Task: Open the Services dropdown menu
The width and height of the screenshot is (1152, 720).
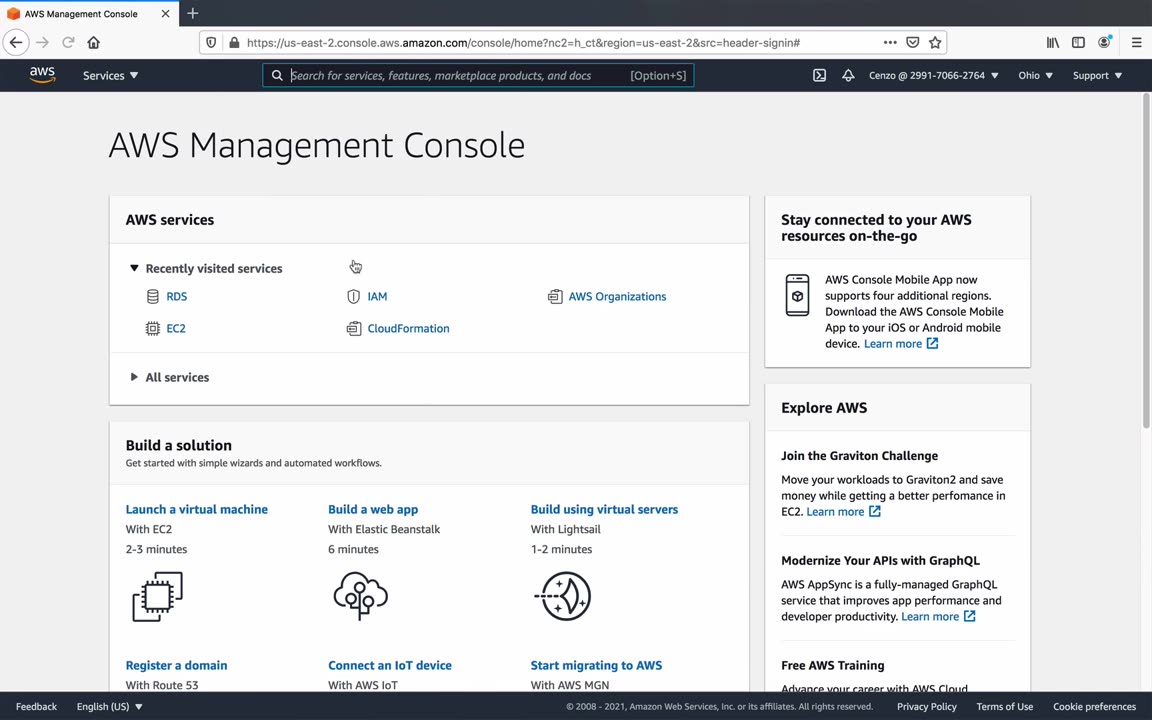Action: [110, 75]
